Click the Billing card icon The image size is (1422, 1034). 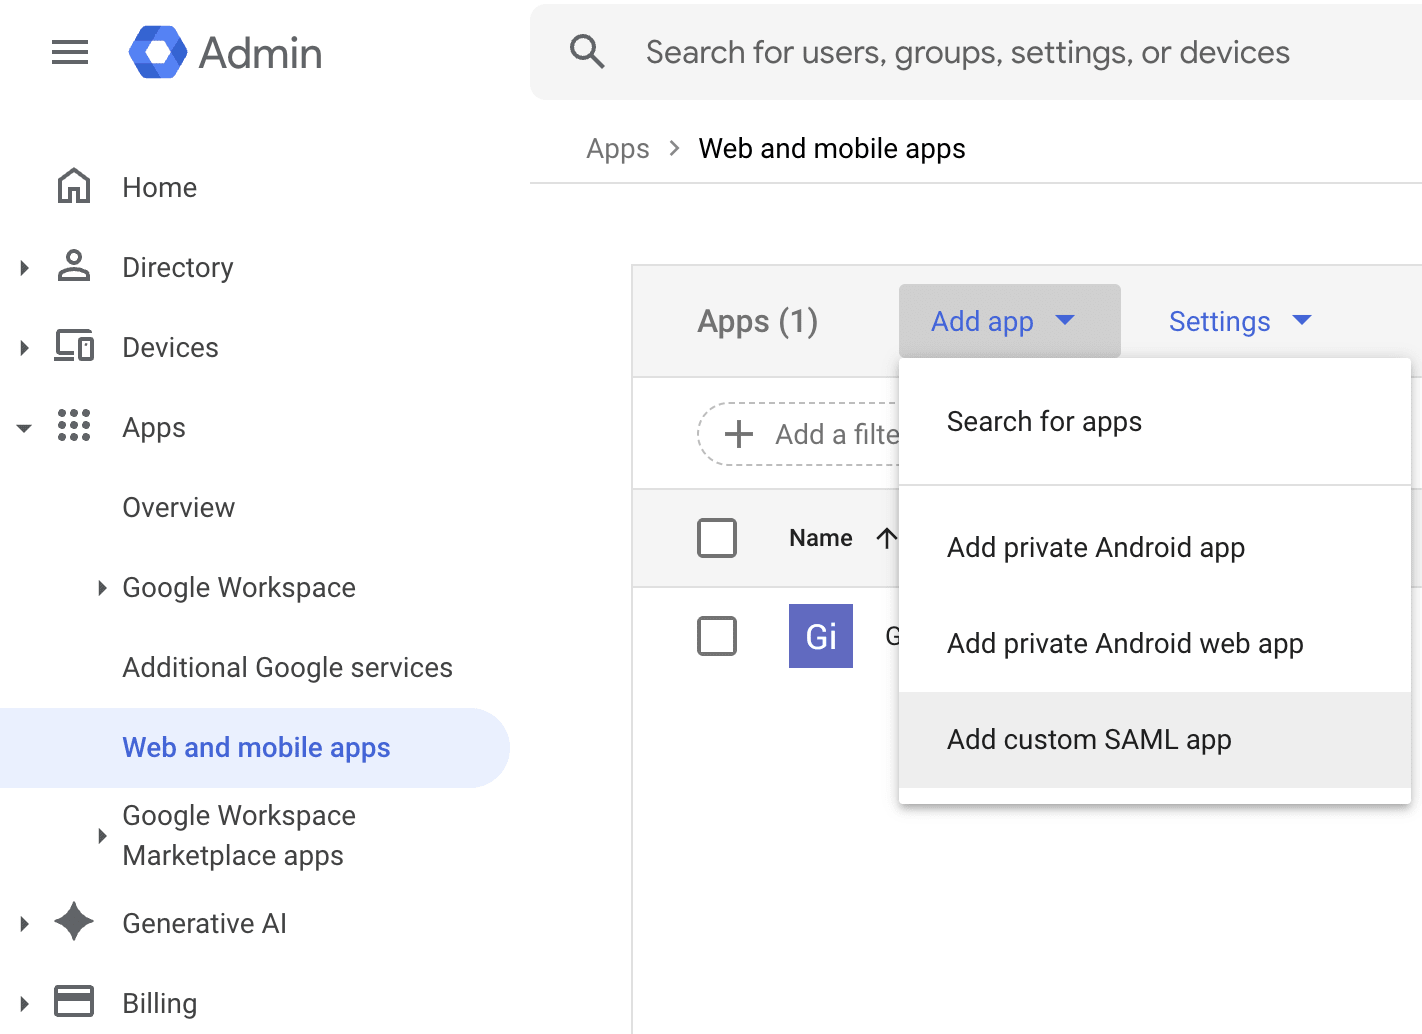pos(74,1002)
